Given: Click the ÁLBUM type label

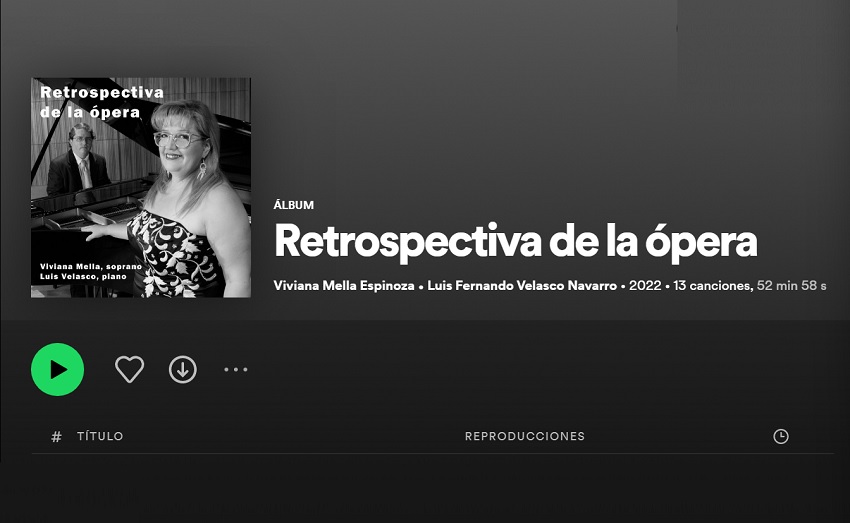Looking at the screenshot, I should click(x=294, y=205).
